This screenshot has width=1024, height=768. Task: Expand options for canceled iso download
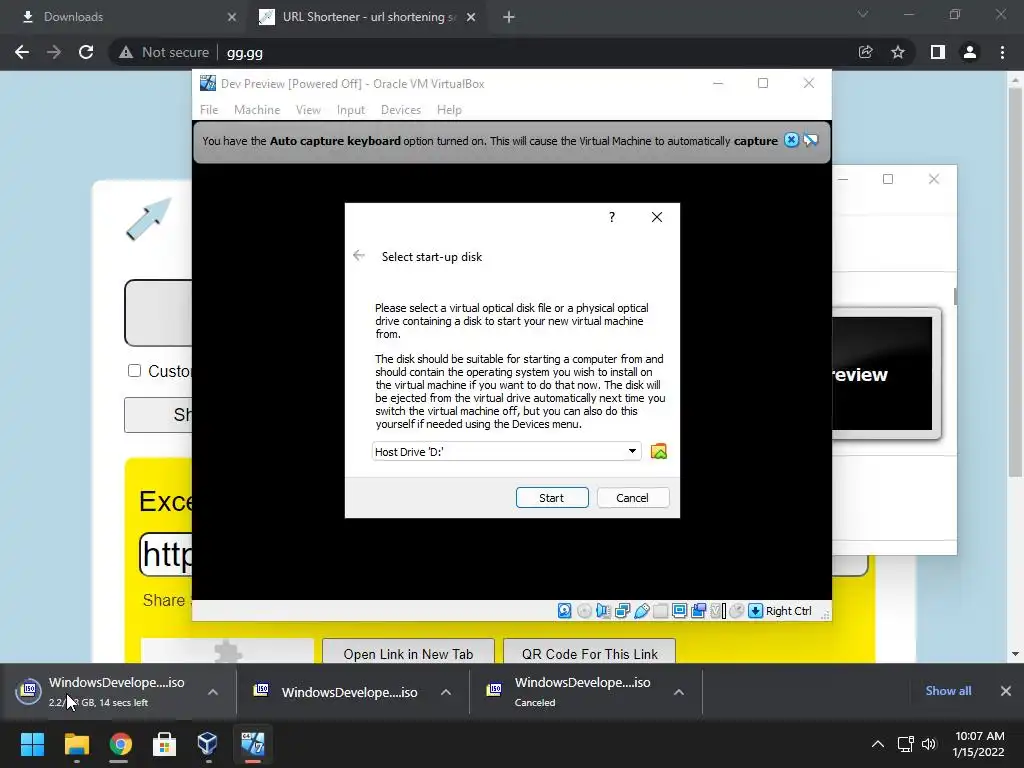point(679,692)
